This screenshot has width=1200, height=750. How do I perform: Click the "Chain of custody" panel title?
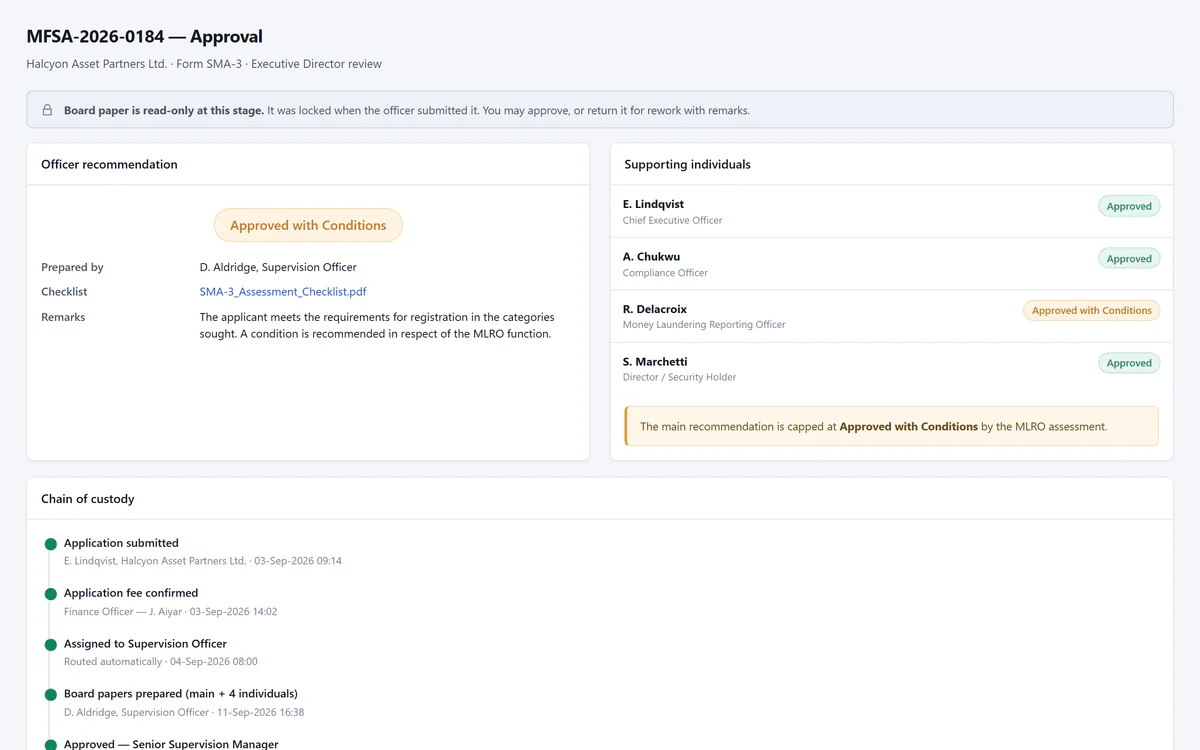coord(88,499)
